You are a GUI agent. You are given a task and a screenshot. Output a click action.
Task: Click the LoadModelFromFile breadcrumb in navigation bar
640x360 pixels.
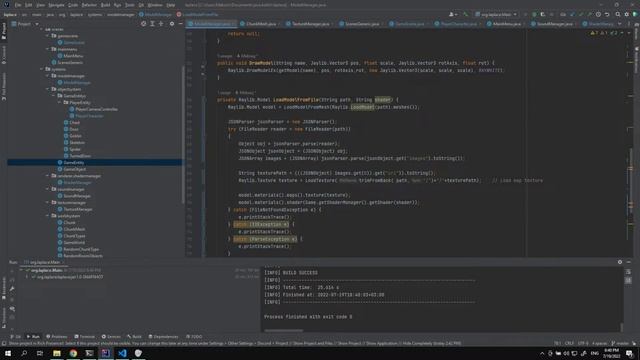click(198, 14)
